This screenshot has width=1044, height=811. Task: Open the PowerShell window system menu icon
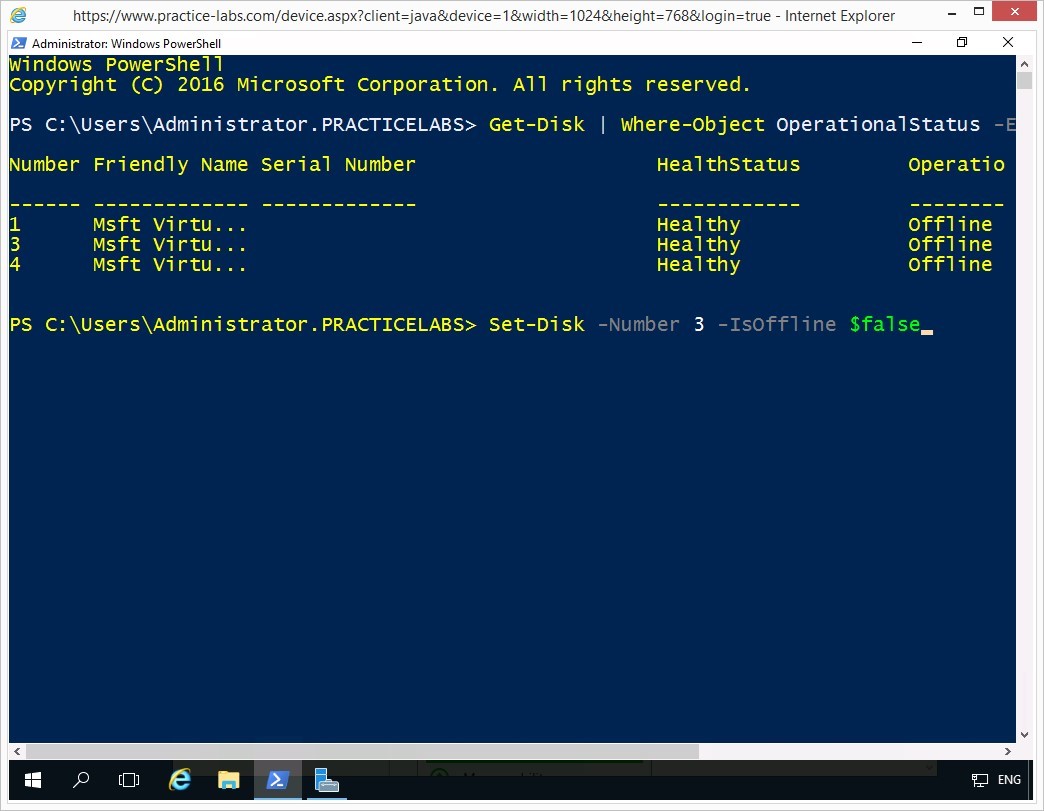coord(19,44)
